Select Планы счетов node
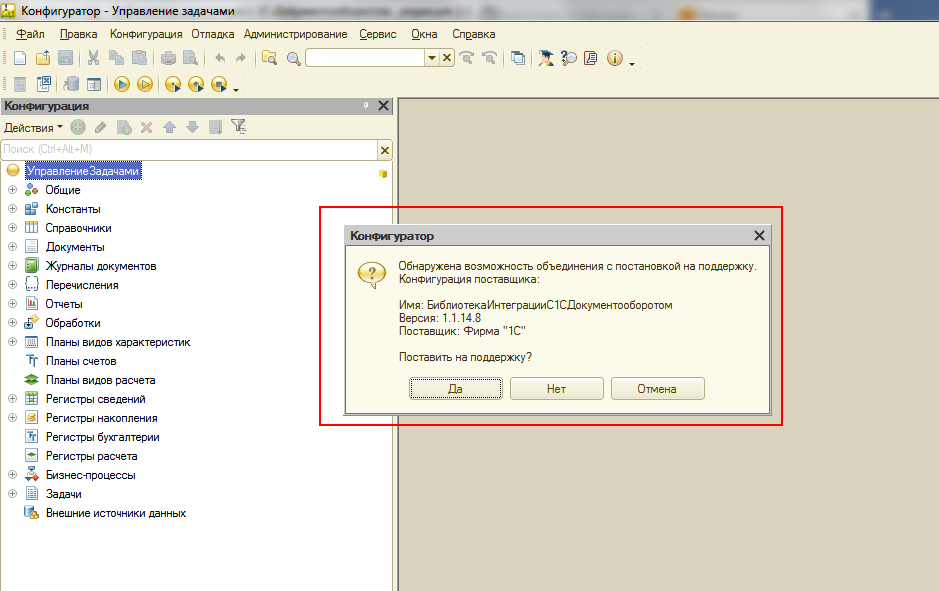Viewport: 939px width, 591px height. tap(81, 361)
